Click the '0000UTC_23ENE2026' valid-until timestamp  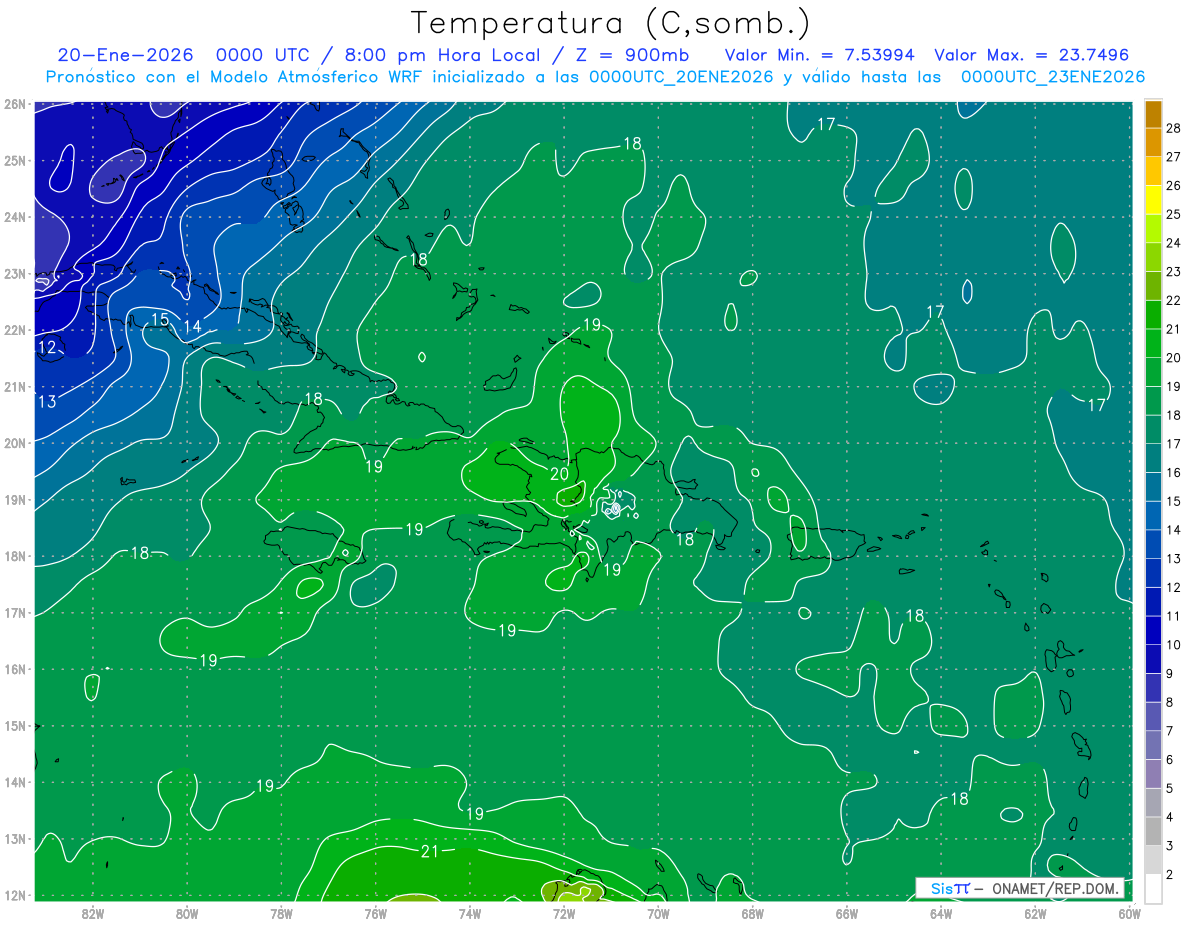1053,77
